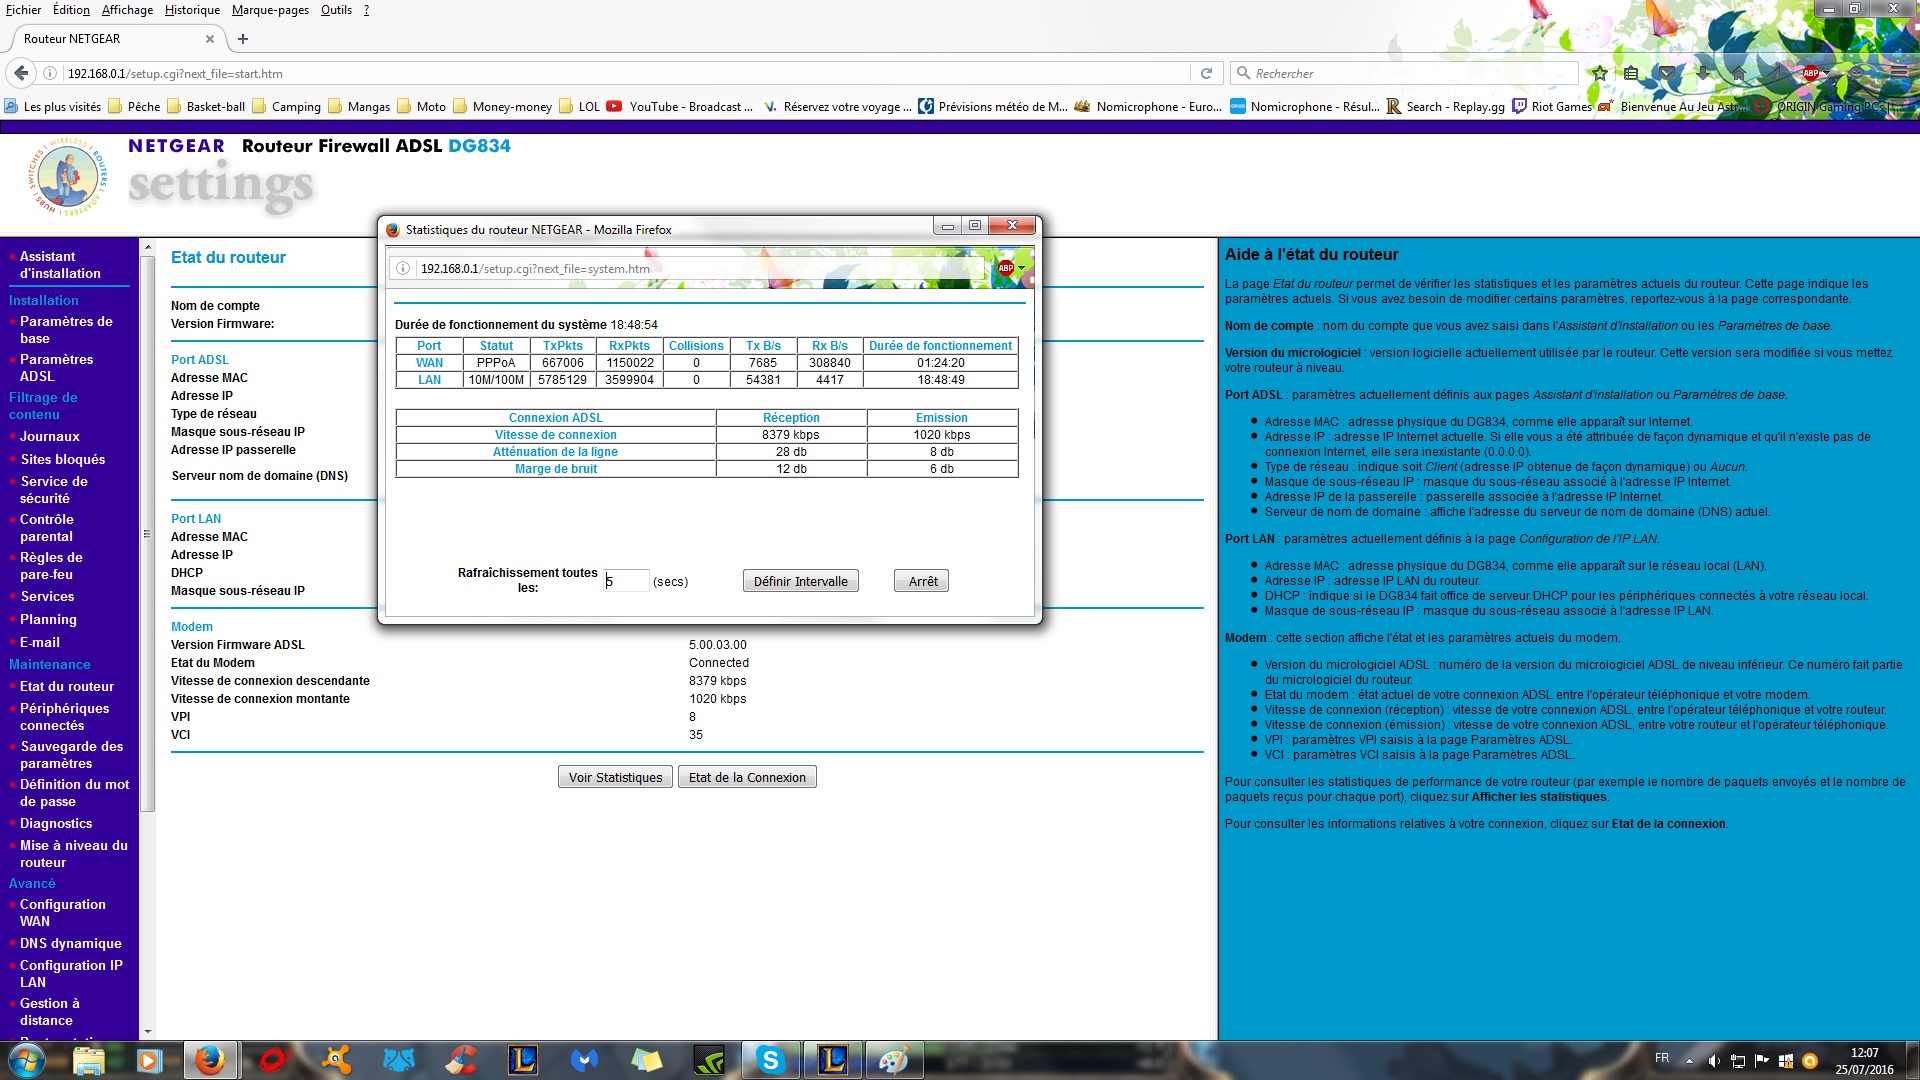Launch CCleaner from the taskbar
This screenshot has height=1080, width=1920.
460,1060
